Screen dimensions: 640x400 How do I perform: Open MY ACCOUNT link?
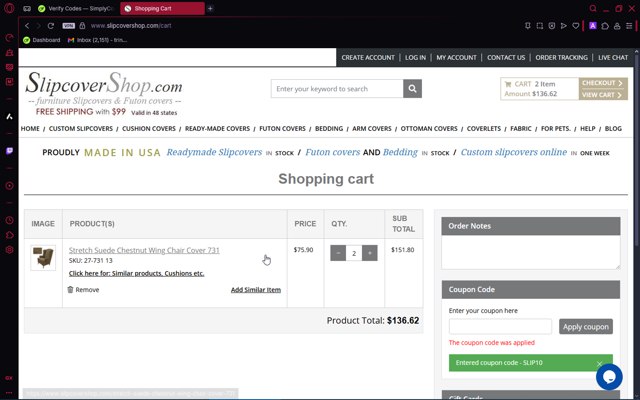456,58
